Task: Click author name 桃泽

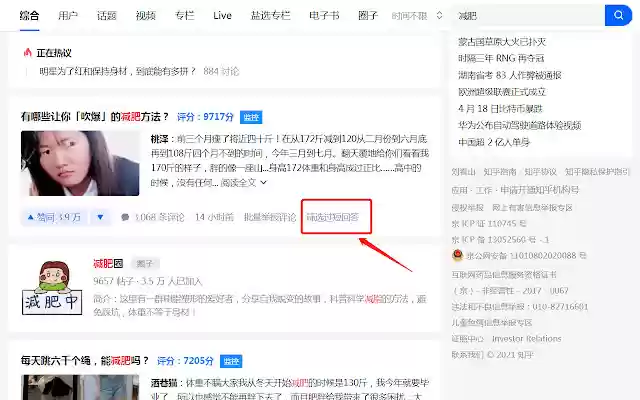Action: coord(159,139)
